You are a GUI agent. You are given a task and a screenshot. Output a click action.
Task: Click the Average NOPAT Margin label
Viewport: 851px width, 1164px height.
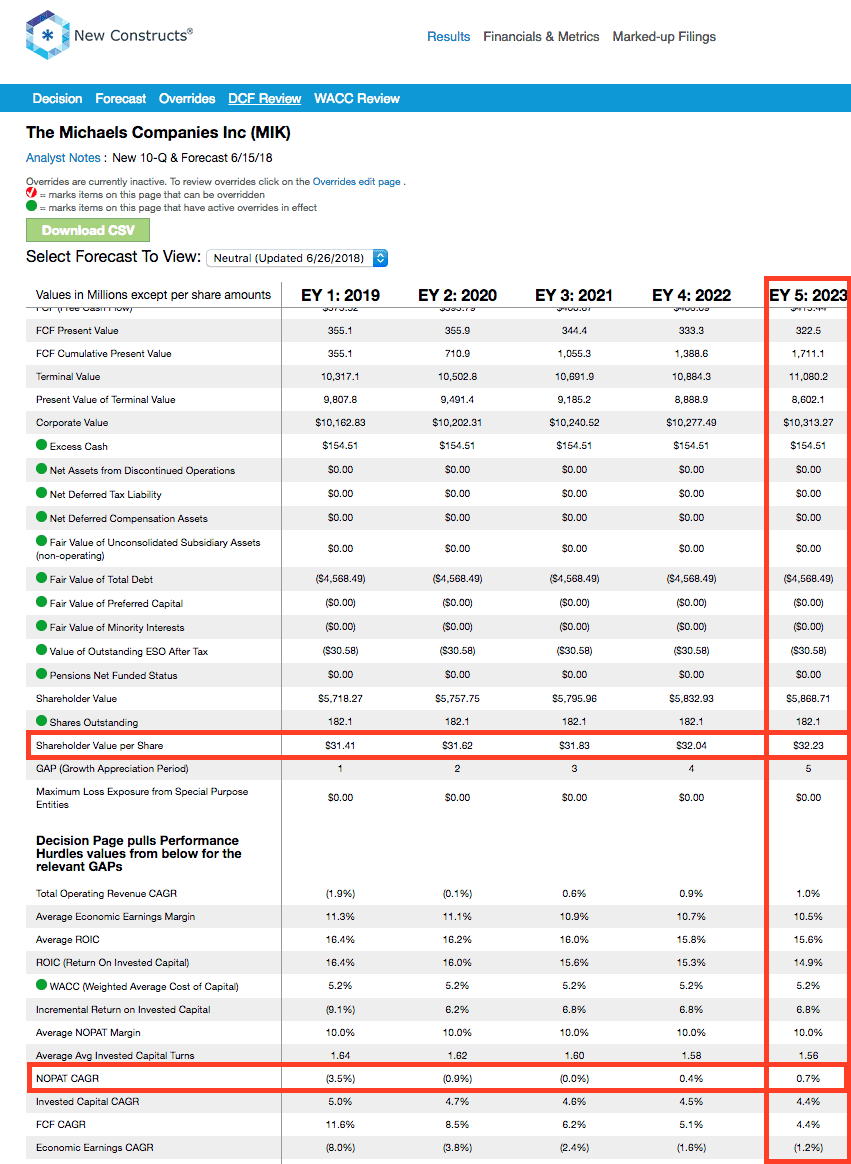tap(88, 1032)
